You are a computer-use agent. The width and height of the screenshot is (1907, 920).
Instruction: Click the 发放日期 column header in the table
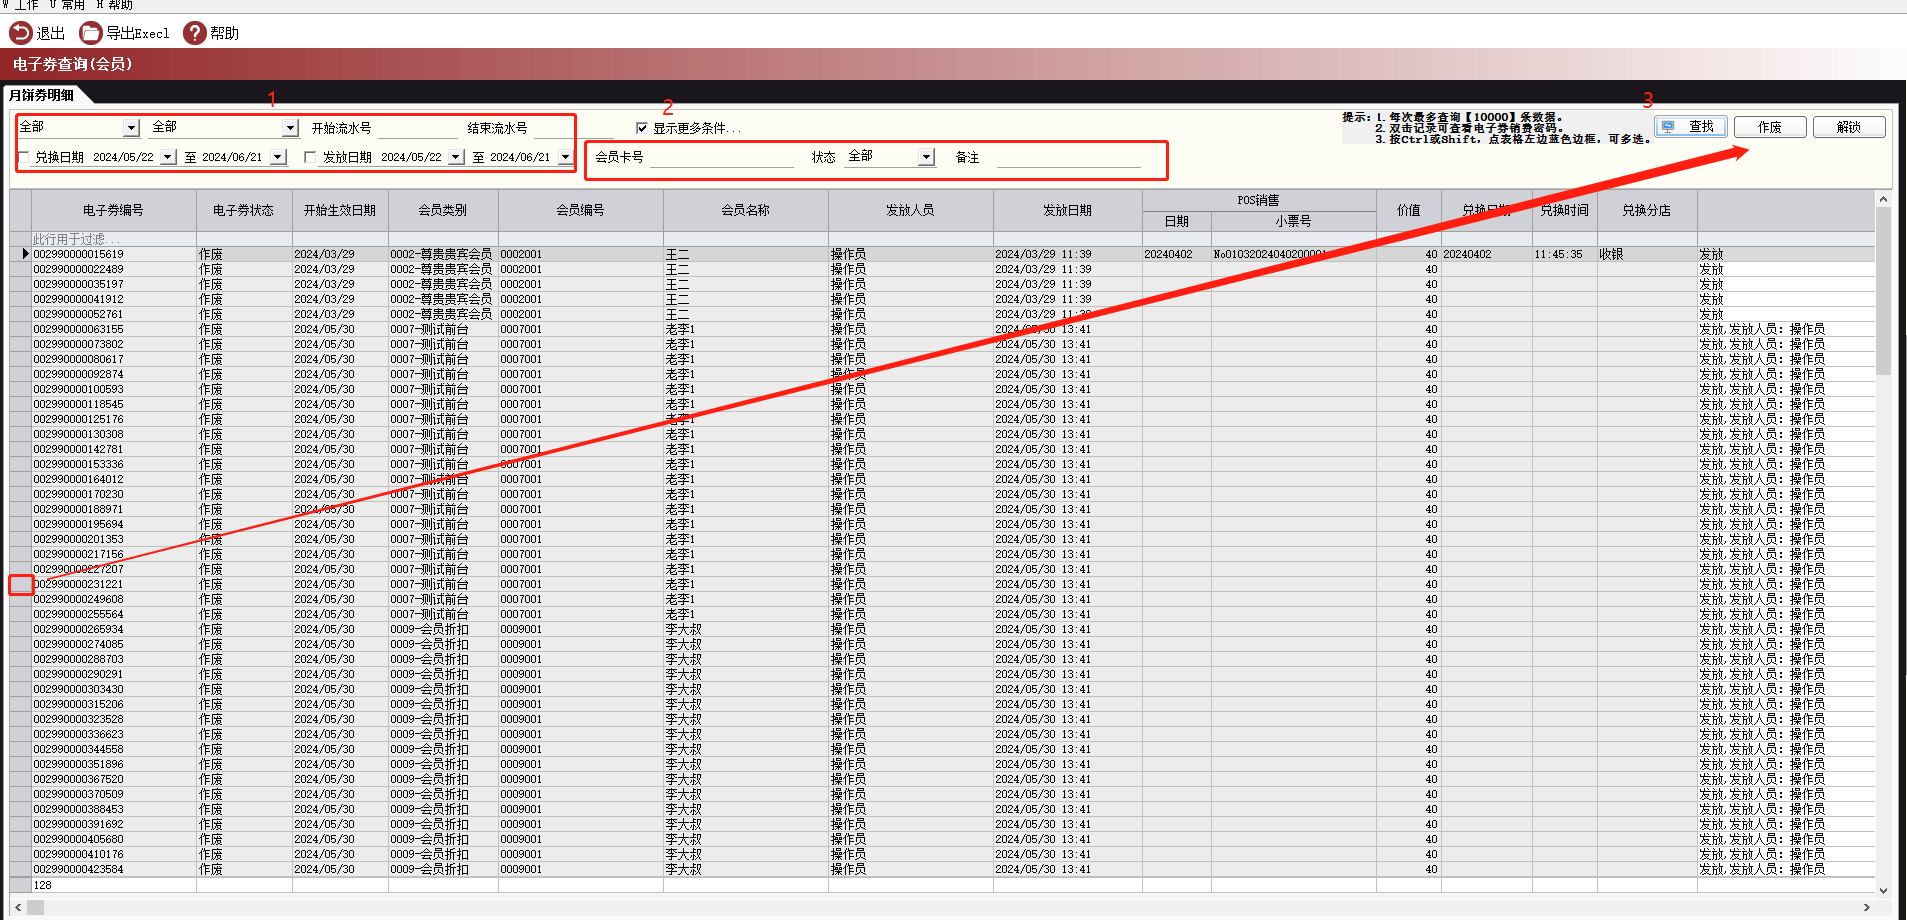[x=1067, y=210]
